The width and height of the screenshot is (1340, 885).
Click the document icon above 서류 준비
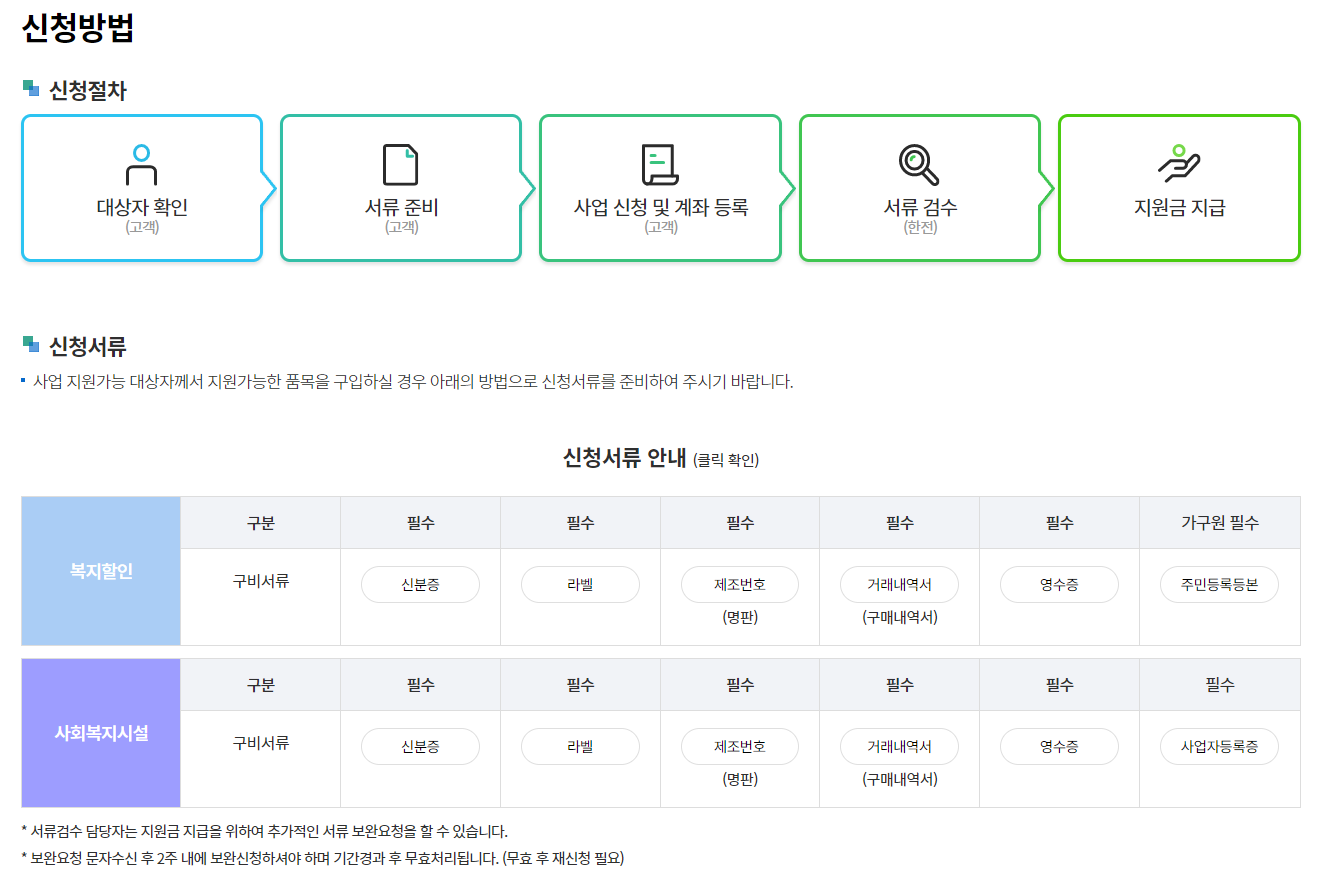click(x=401, y=165)
